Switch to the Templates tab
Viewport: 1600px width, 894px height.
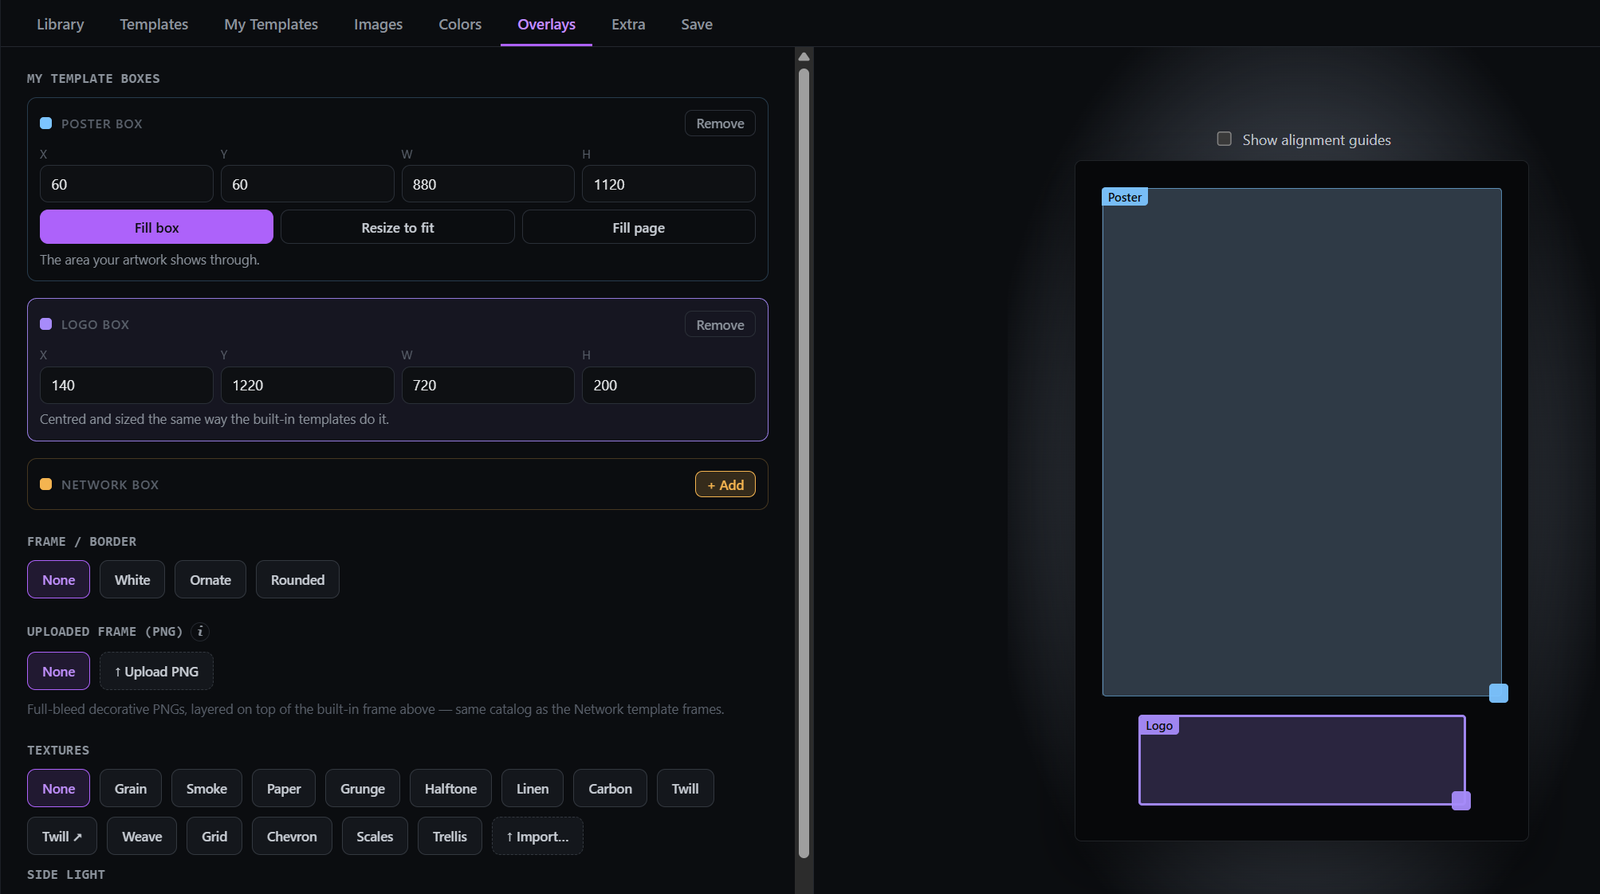click(x=154, y=24)
